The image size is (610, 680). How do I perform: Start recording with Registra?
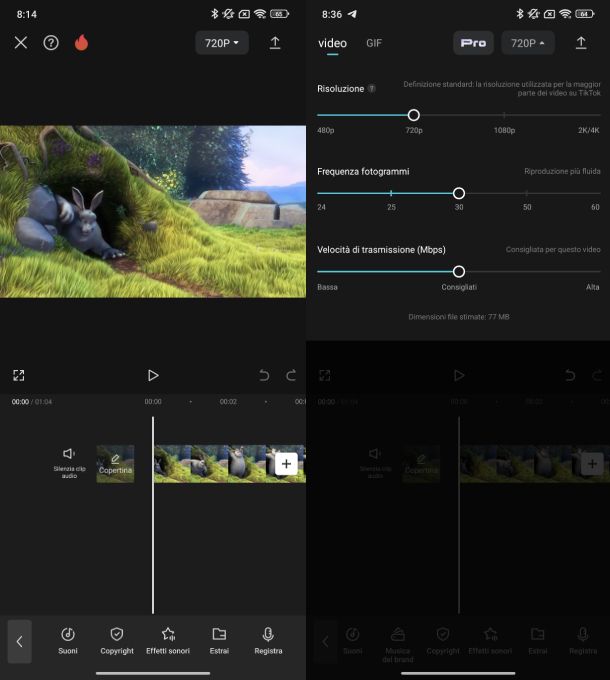(268, 641)
